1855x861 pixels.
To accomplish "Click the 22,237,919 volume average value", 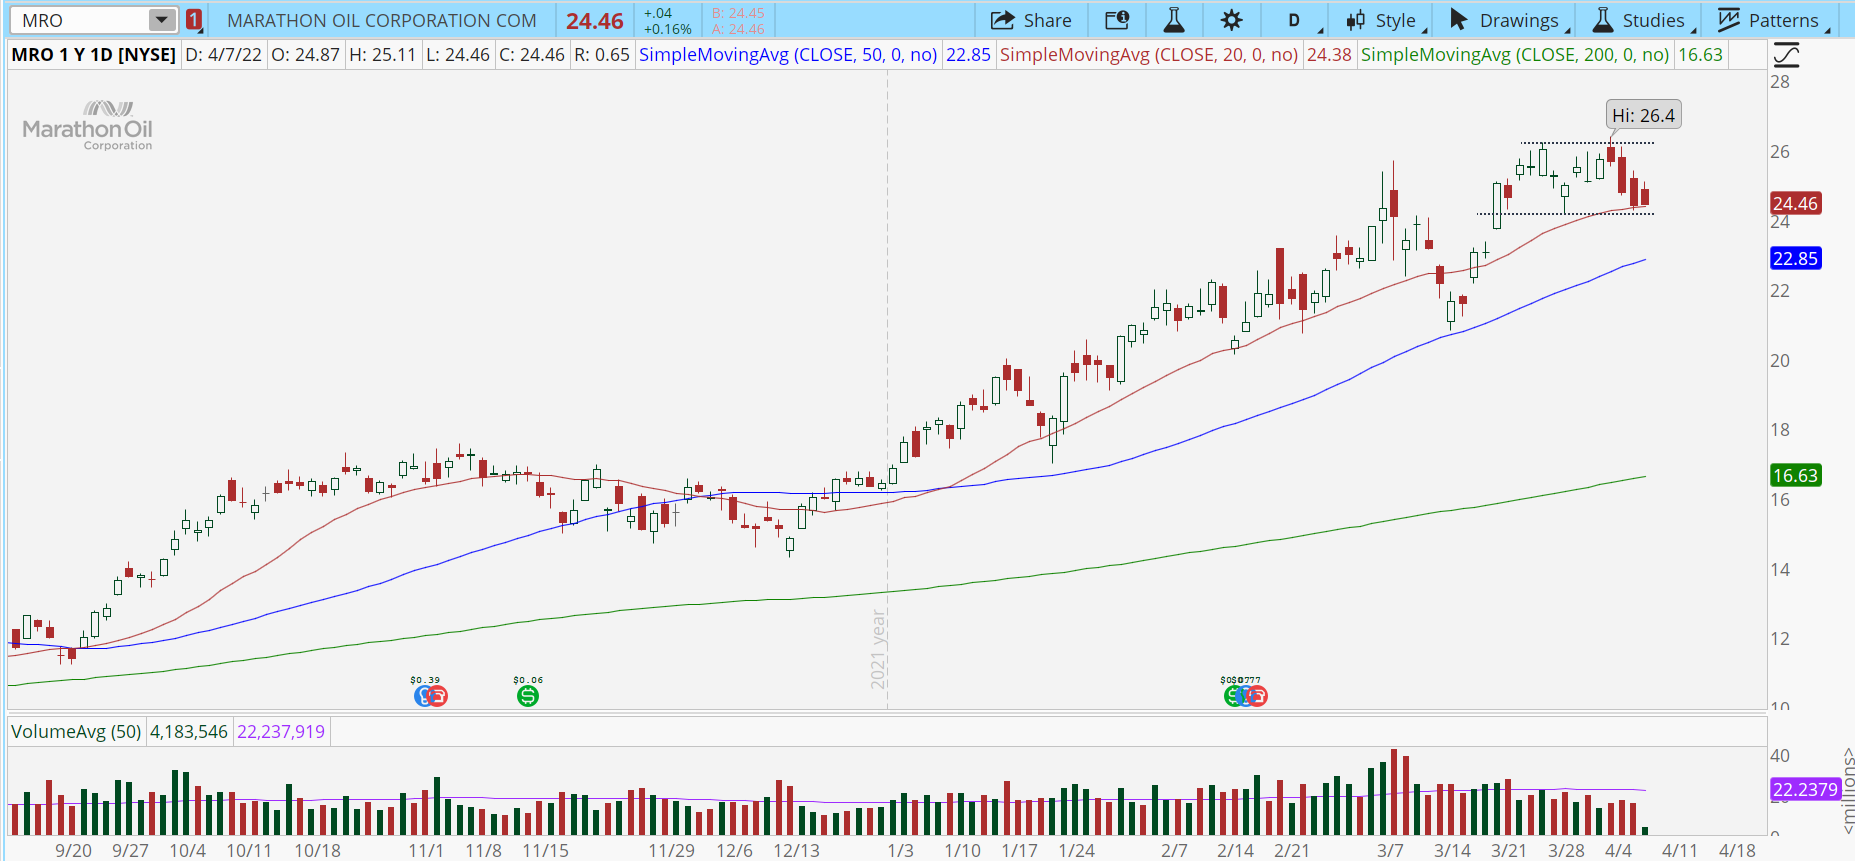I will (x=281, y=732).
